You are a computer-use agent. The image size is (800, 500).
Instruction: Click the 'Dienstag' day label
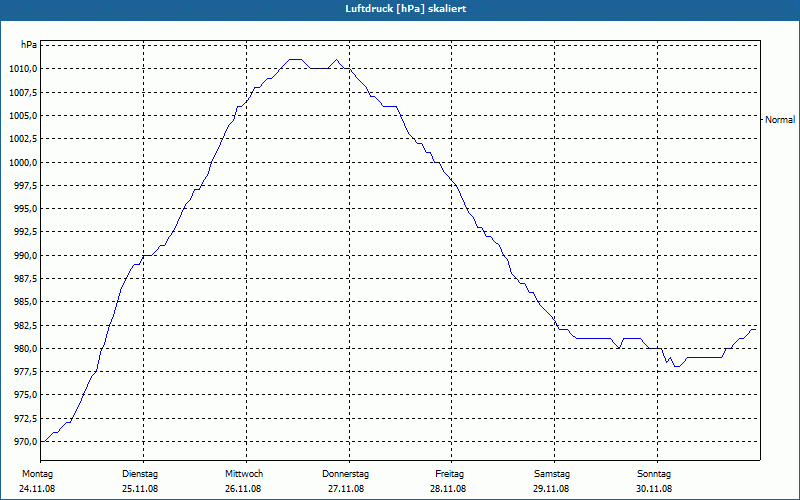pyautogui.click(x=140, y=474)
